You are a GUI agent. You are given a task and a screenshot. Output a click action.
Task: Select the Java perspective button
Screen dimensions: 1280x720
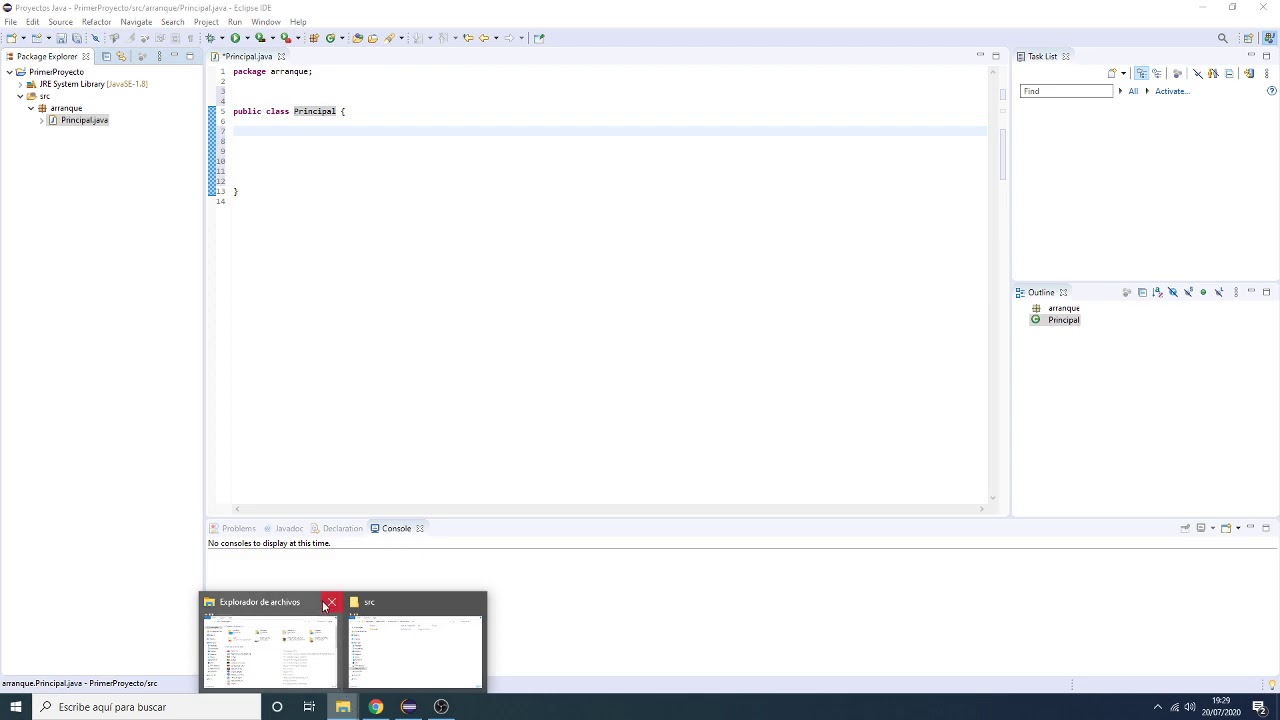(x=1269, y=38)
